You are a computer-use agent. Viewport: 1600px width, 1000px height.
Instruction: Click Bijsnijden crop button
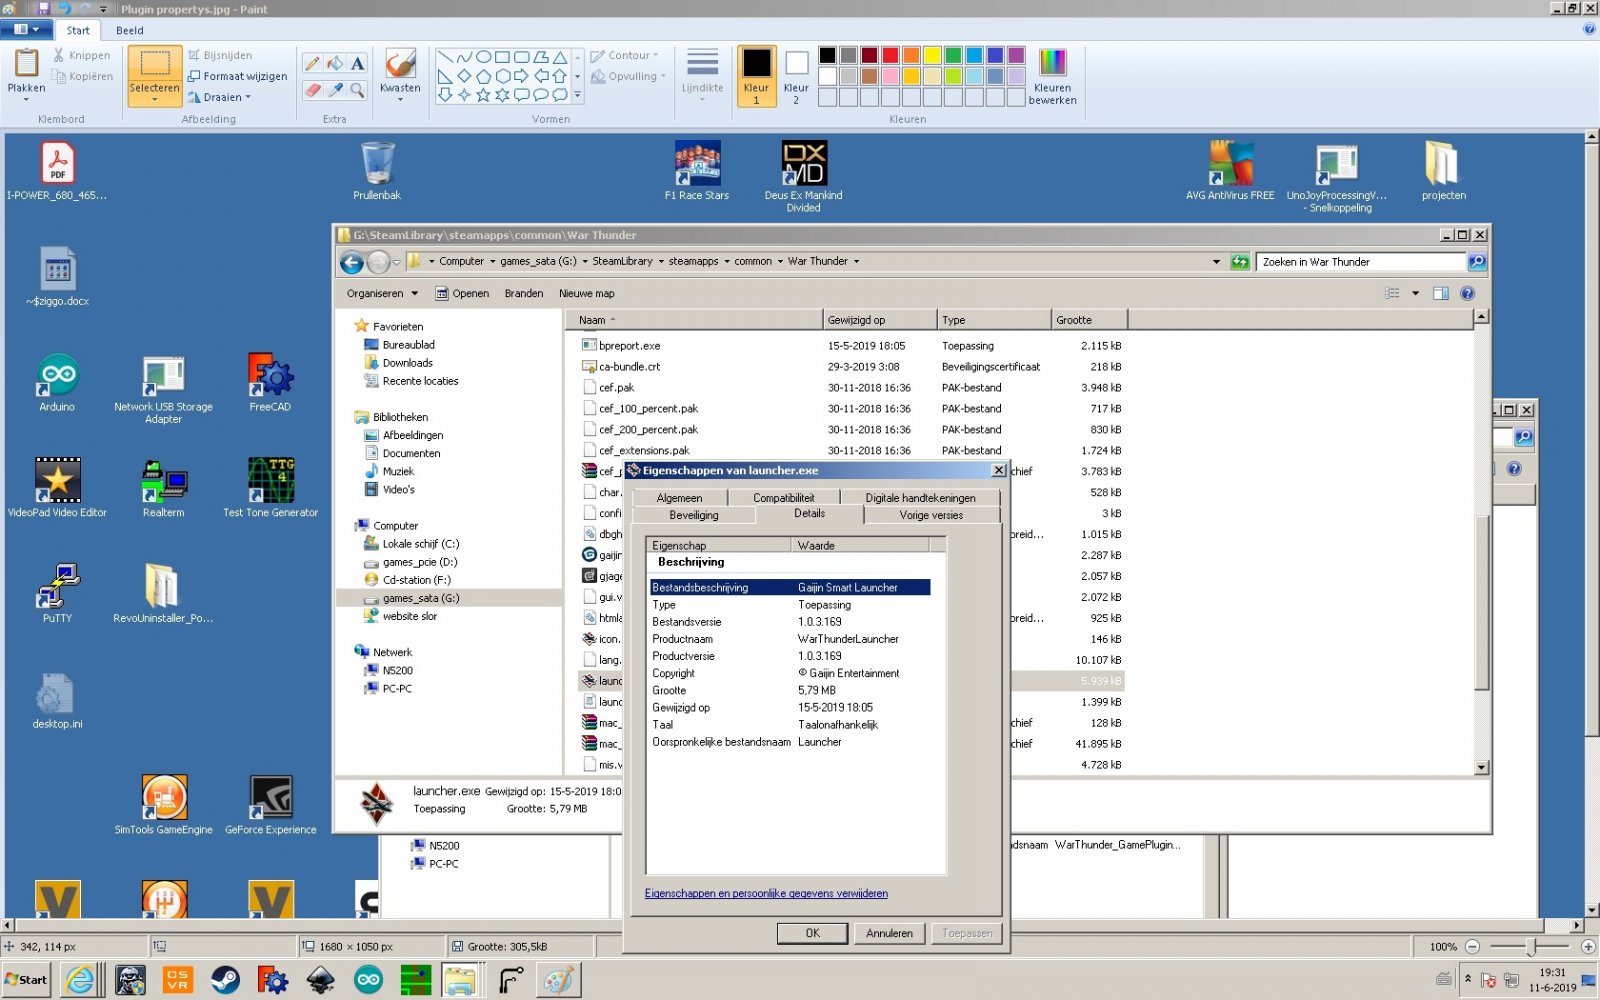(x=220, y=55)
